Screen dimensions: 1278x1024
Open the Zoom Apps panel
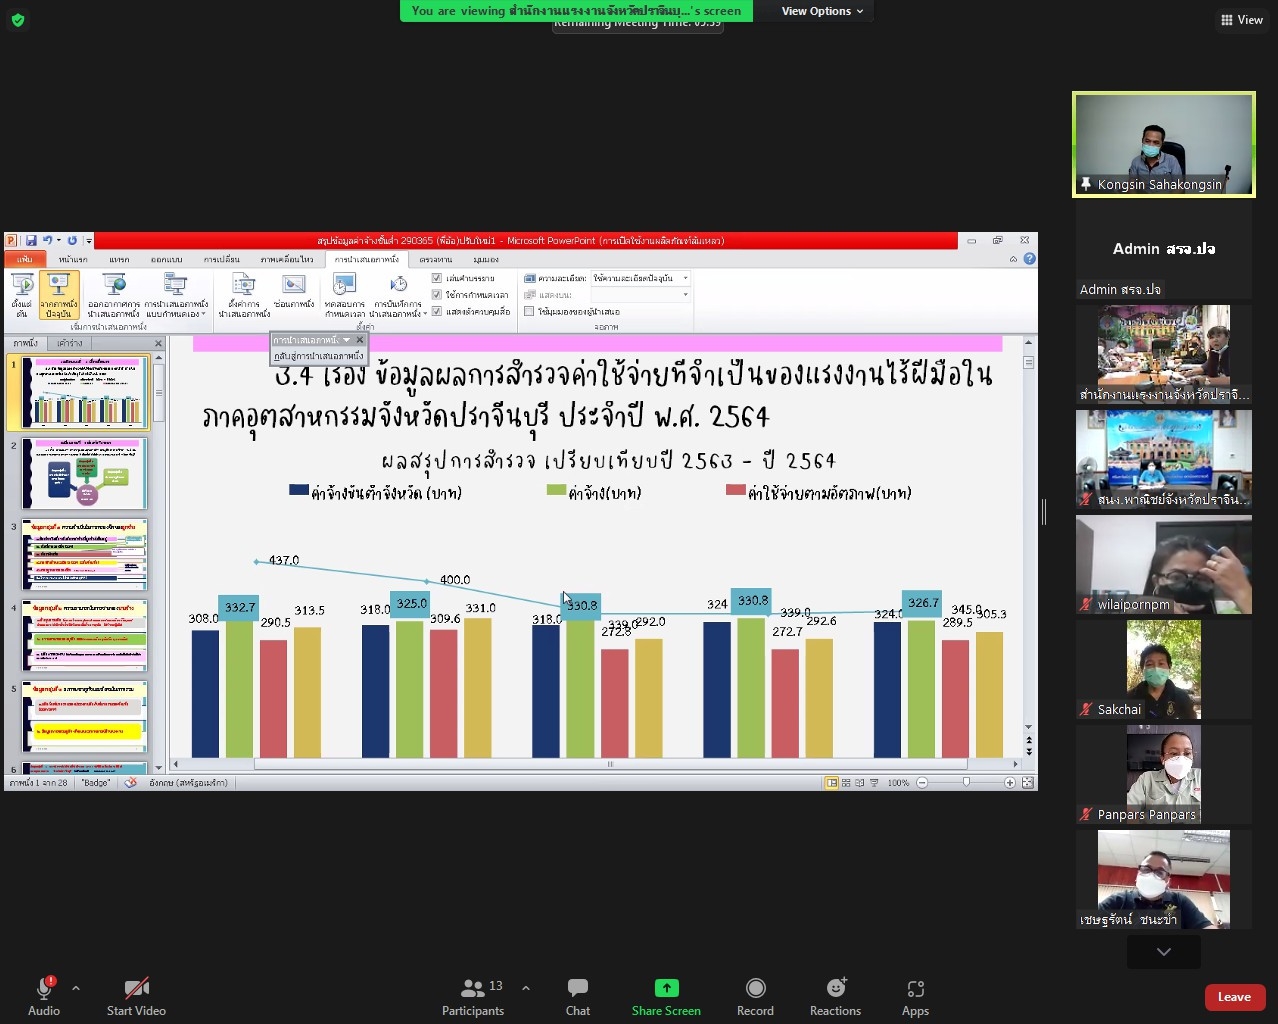(915, 996)
